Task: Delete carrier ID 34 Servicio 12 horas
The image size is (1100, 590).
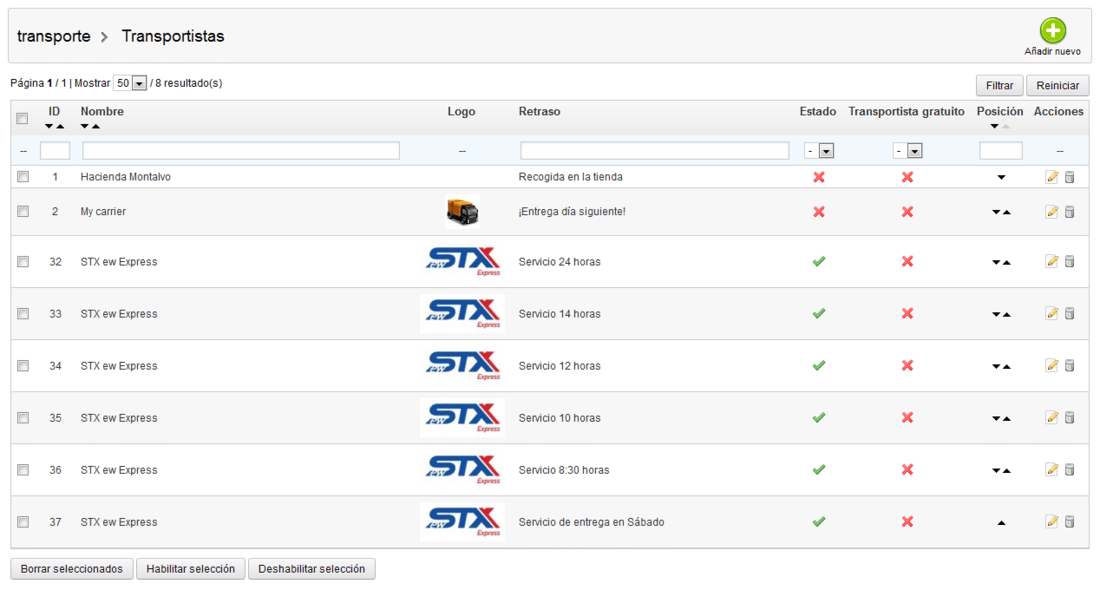Action: click(x=1069, y=365)
